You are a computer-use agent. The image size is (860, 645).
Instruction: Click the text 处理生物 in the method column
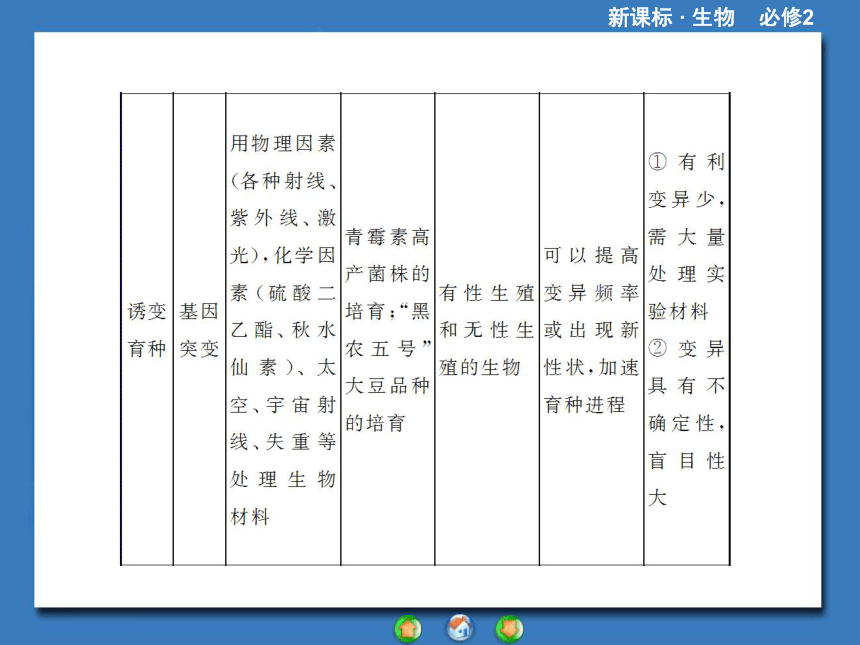[x=282, y=479]
